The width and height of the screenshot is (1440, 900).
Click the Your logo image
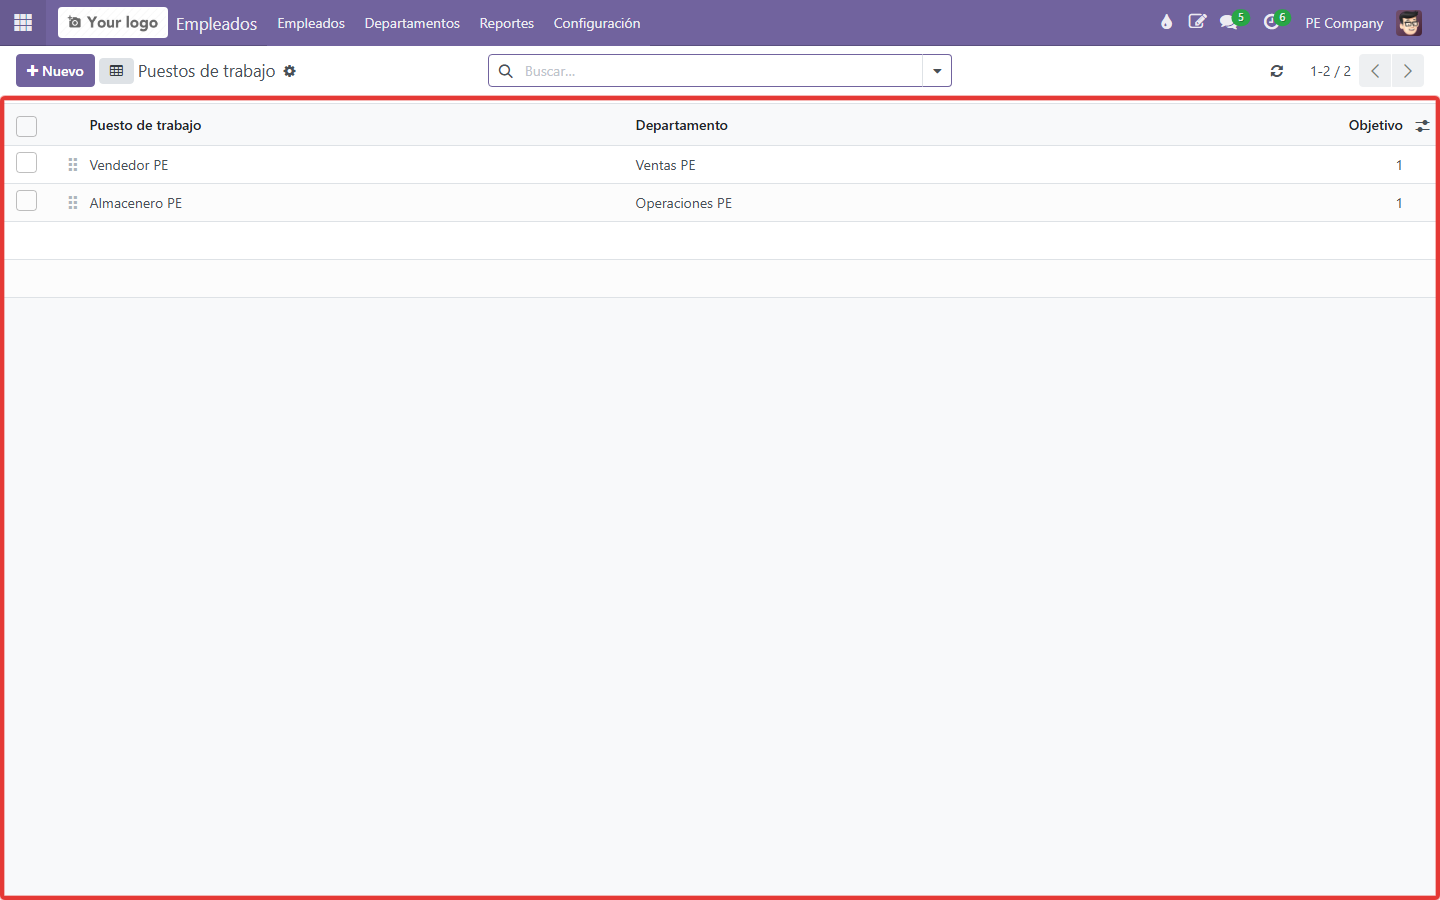(x=113, y=22)
